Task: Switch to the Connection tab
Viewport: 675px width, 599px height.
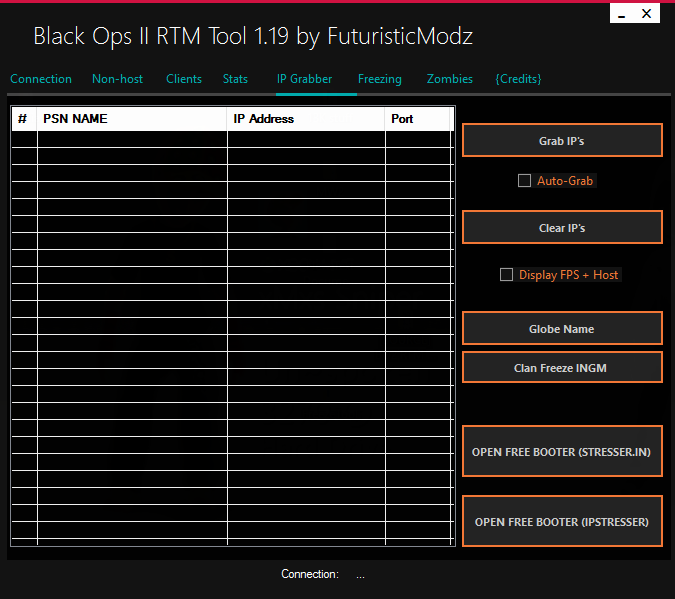Action: [41, 79]
